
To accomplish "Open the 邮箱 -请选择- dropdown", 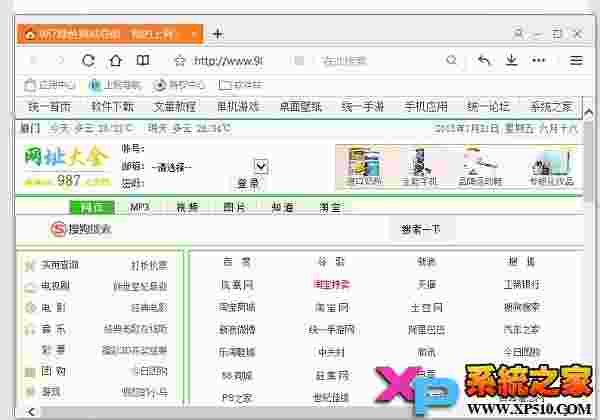I will [209, 167].
